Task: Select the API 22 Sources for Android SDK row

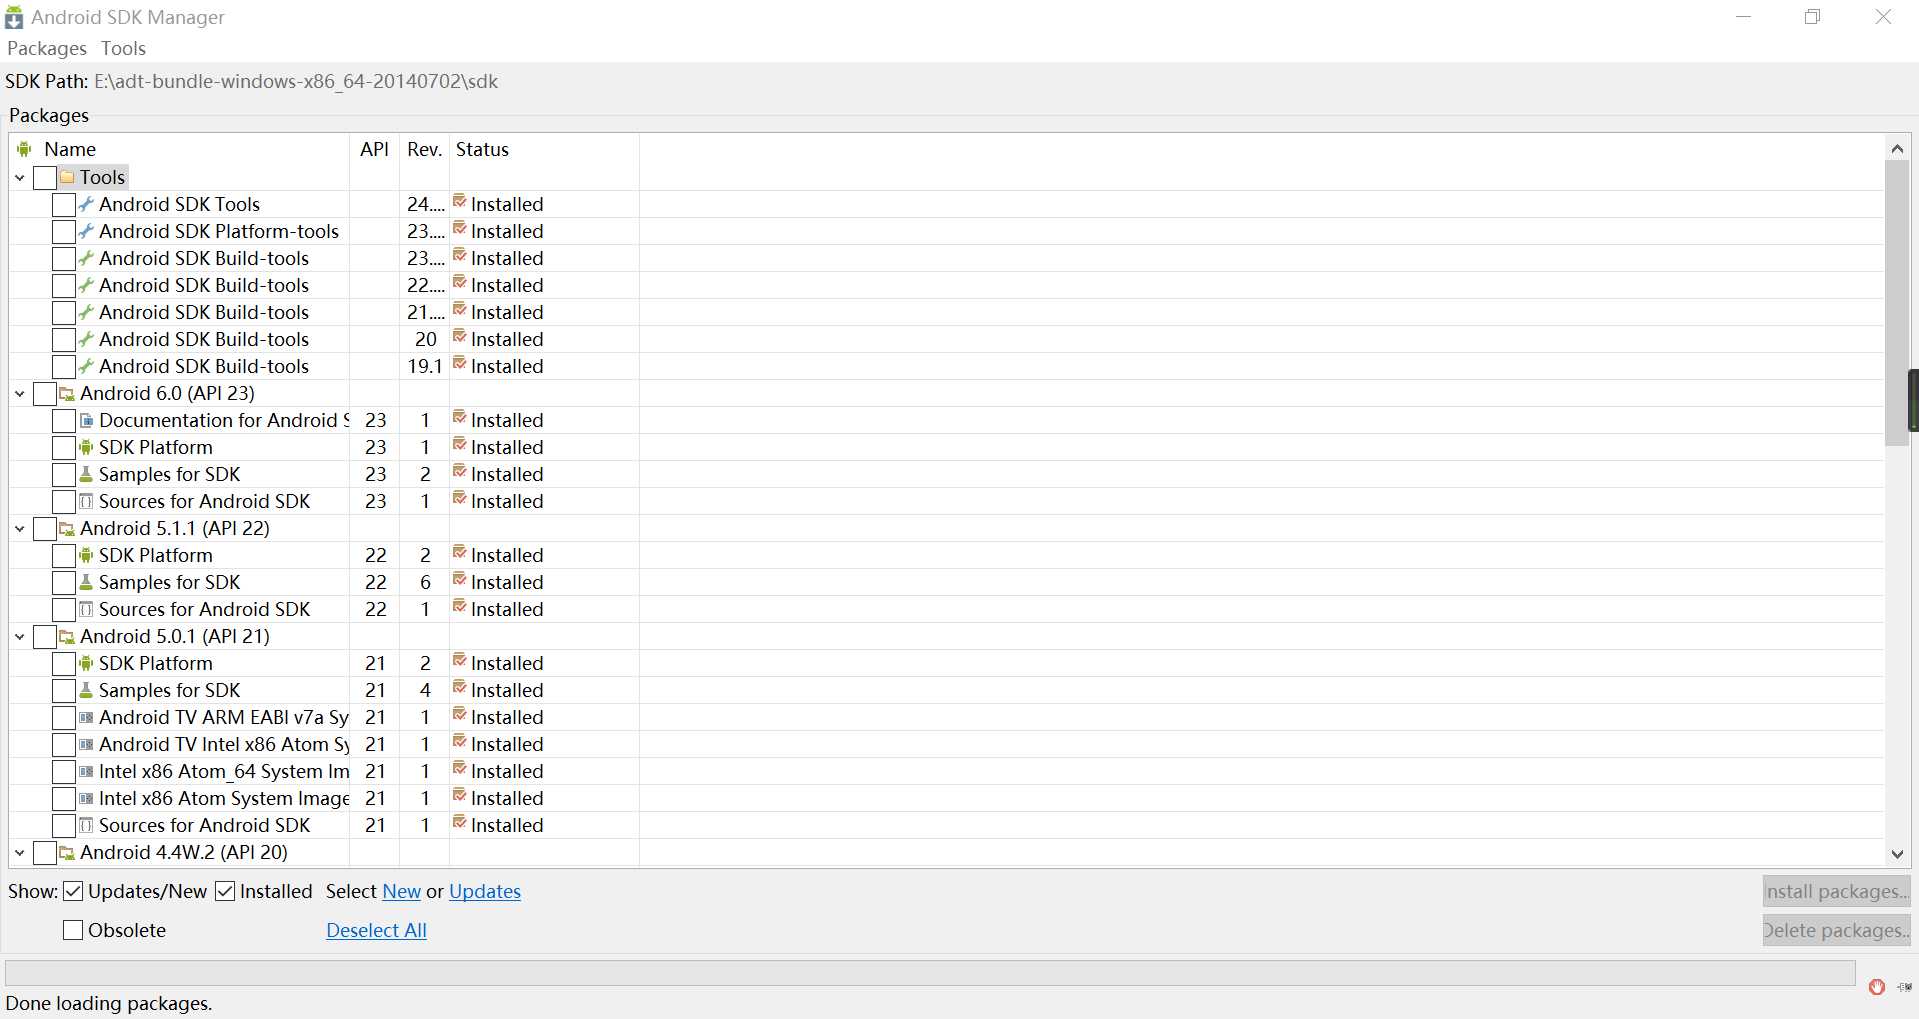Action: click(x=946, y=609)
